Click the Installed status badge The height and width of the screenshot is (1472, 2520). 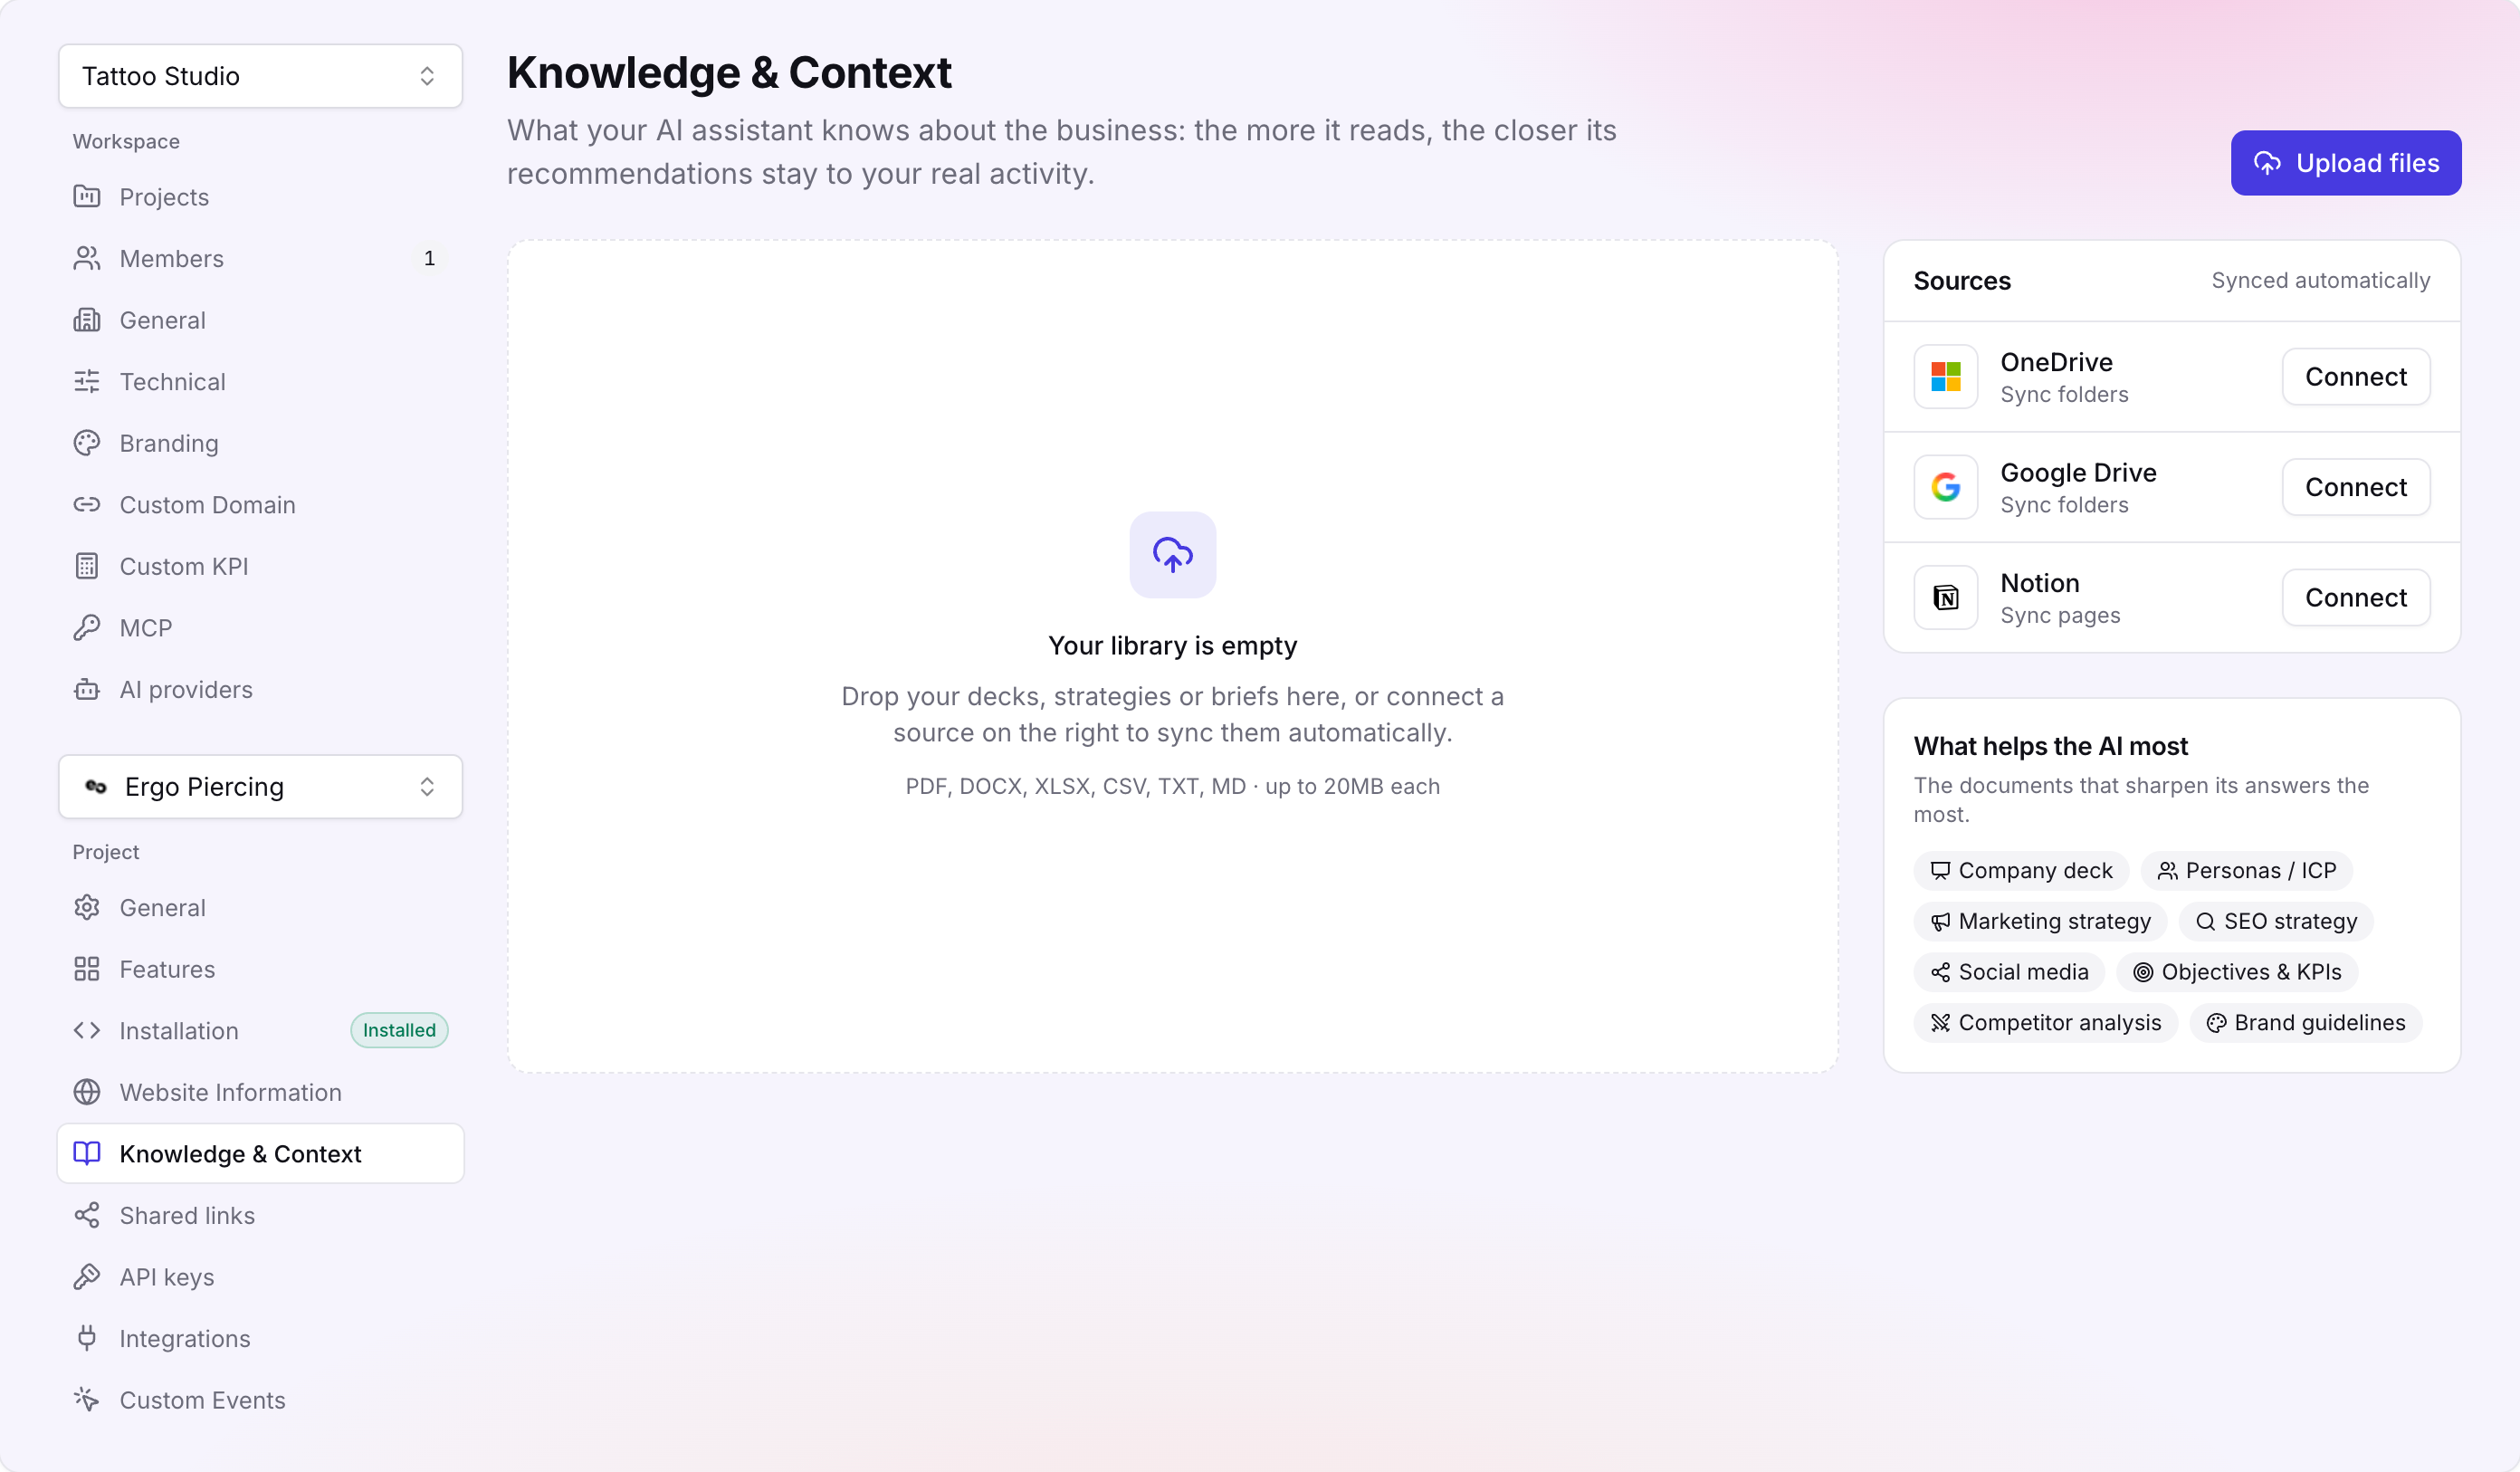point(399,1030)
